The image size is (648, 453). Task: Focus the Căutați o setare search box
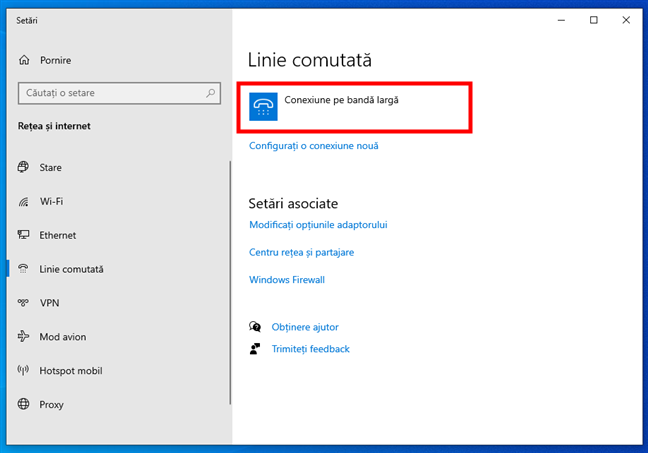click(x=110, y=93)
